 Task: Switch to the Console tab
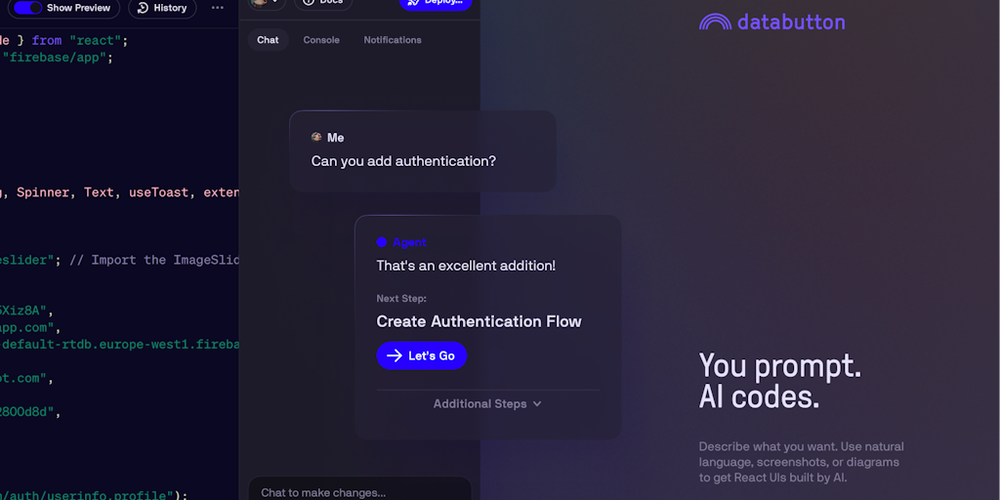coord(321,40)
